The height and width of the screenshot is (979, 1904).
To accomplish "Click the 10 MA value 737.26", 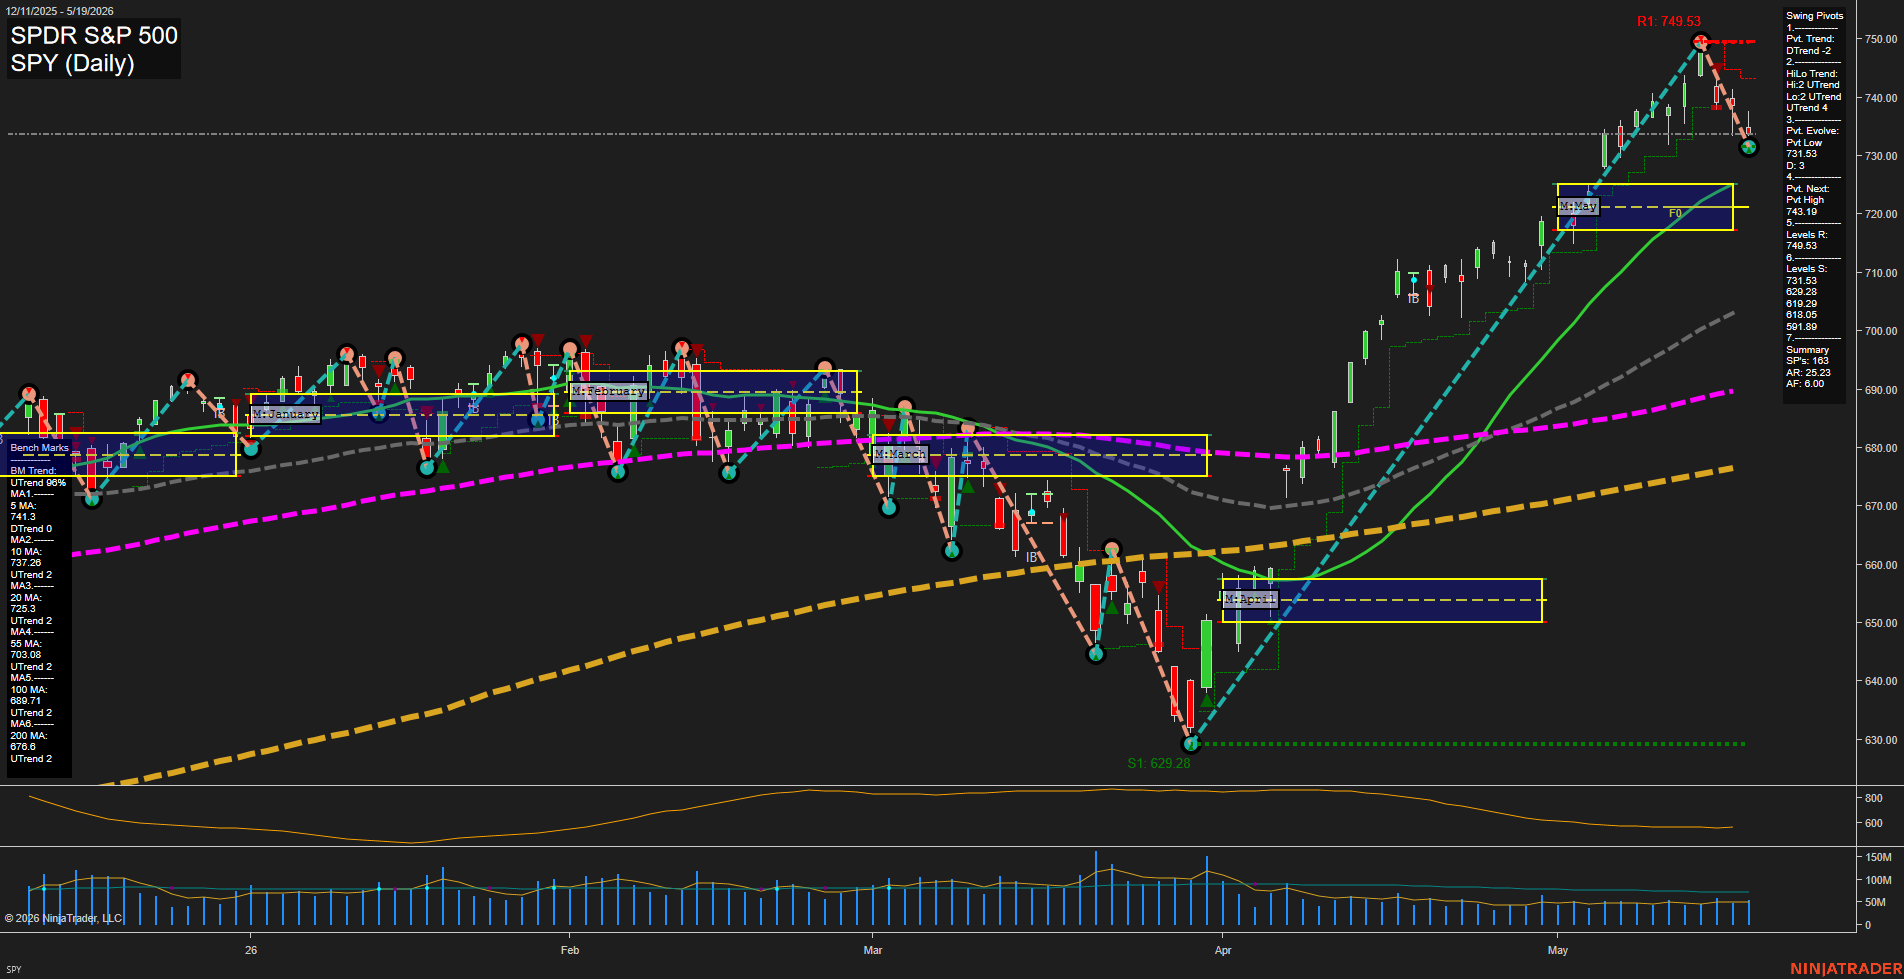I will [x=26, y=563].
